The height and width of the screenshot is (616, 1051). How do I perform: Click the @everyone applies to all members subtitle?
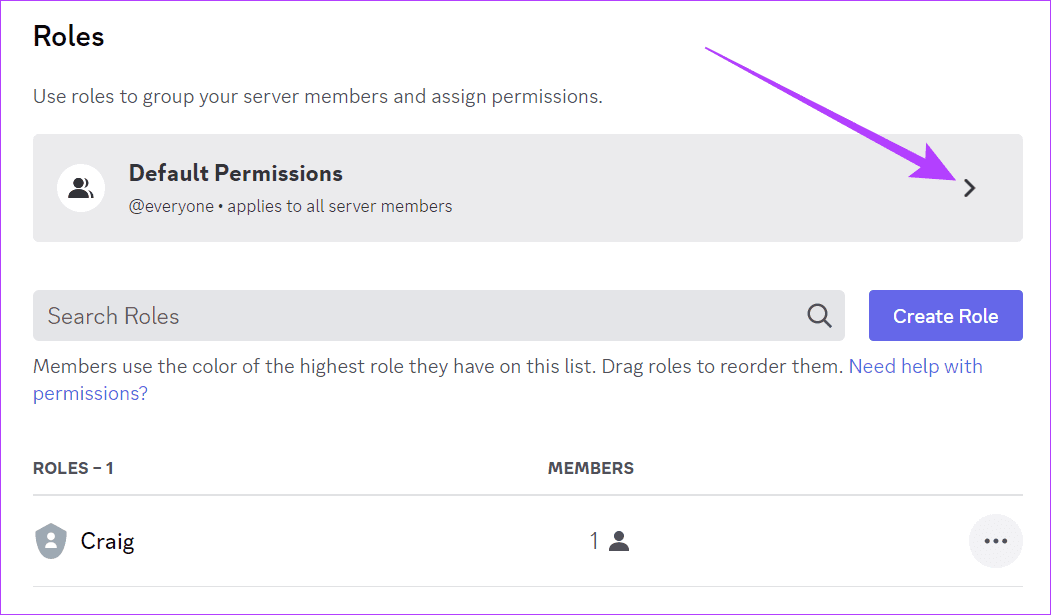tap(290, 206)
